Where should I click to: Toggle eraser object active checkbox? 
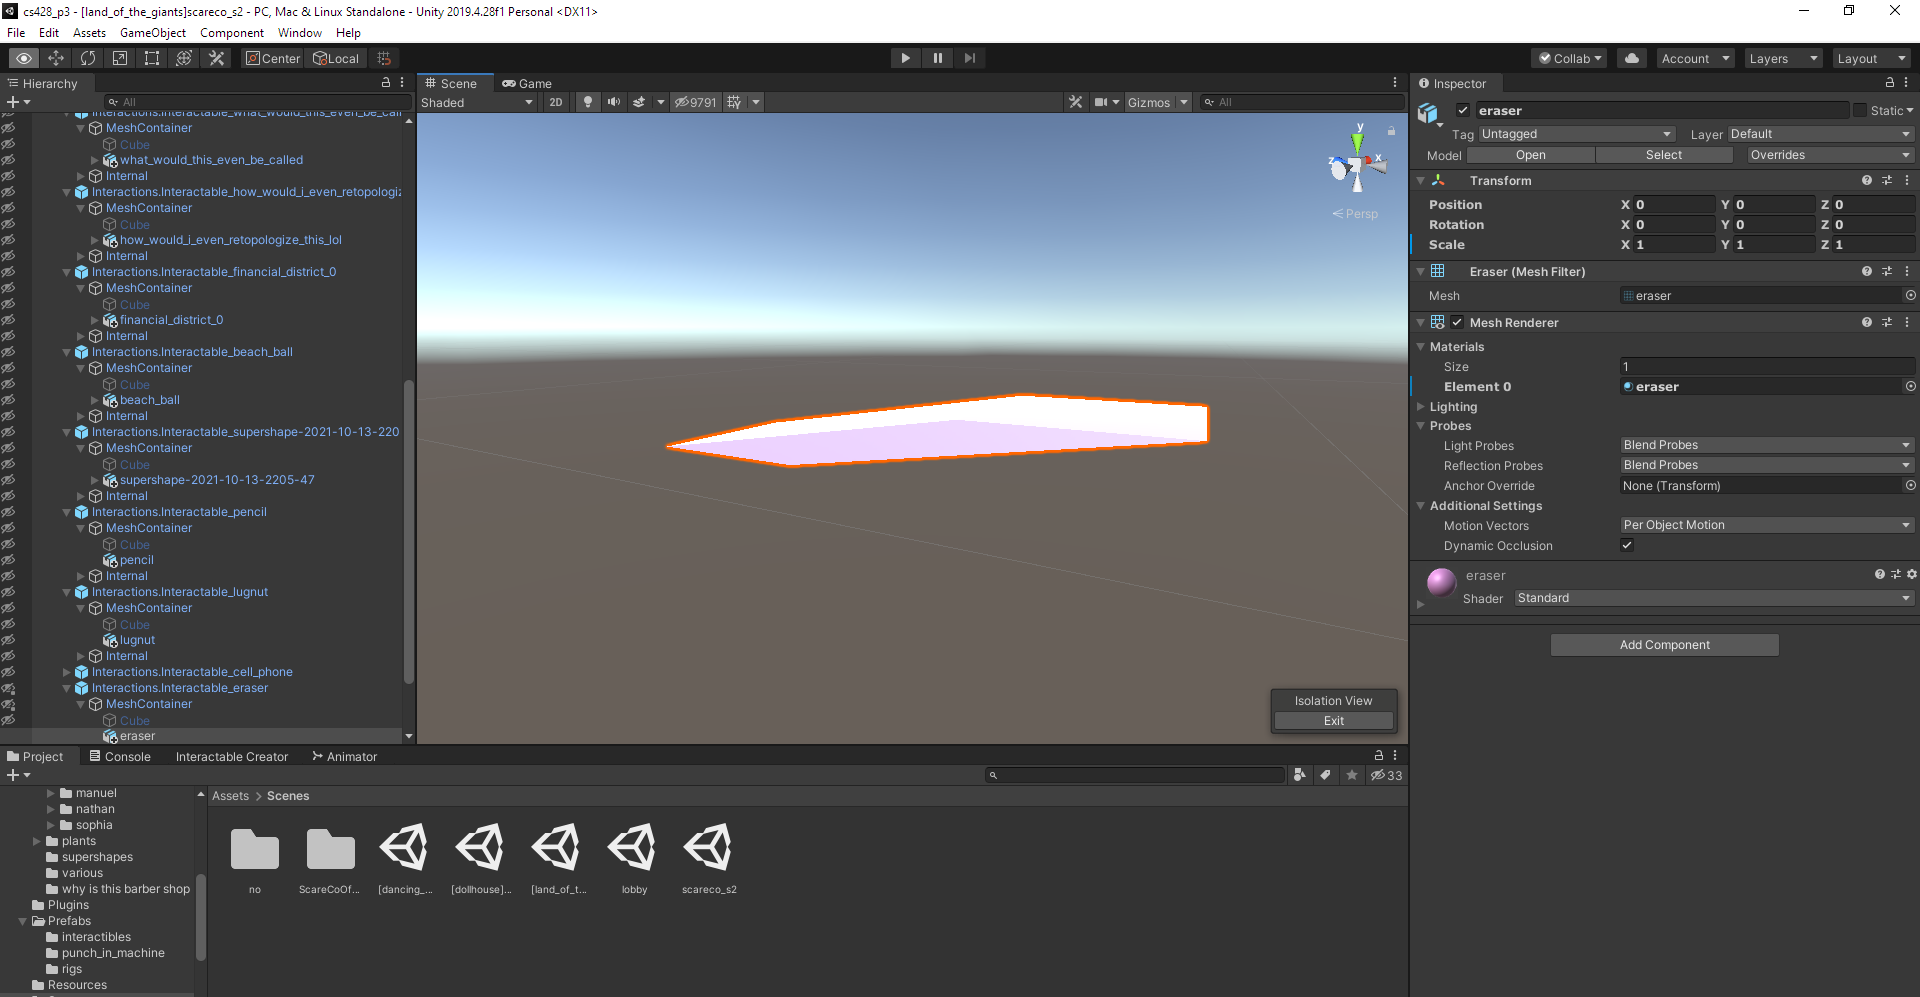[x=1463, y=110]
